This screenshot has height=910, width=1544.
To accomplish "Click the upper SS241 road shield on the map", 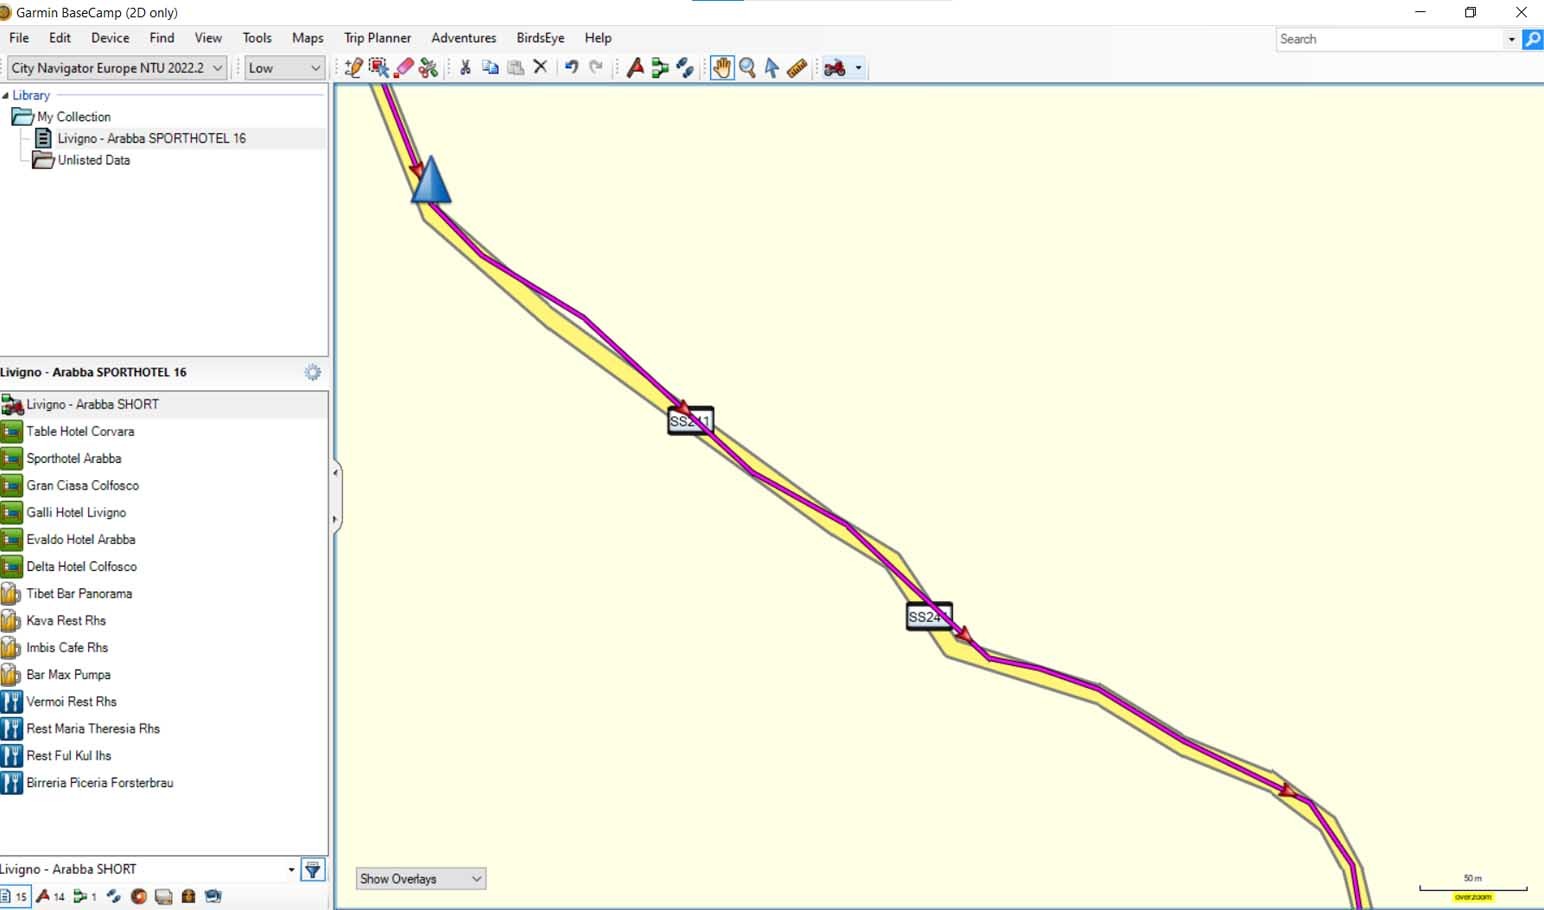I will [690, 421].
